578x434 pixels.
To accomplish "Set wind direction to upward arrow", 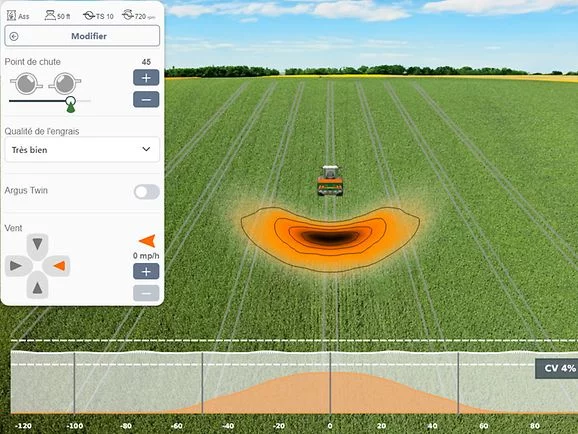I will click(x=37, y=287).
